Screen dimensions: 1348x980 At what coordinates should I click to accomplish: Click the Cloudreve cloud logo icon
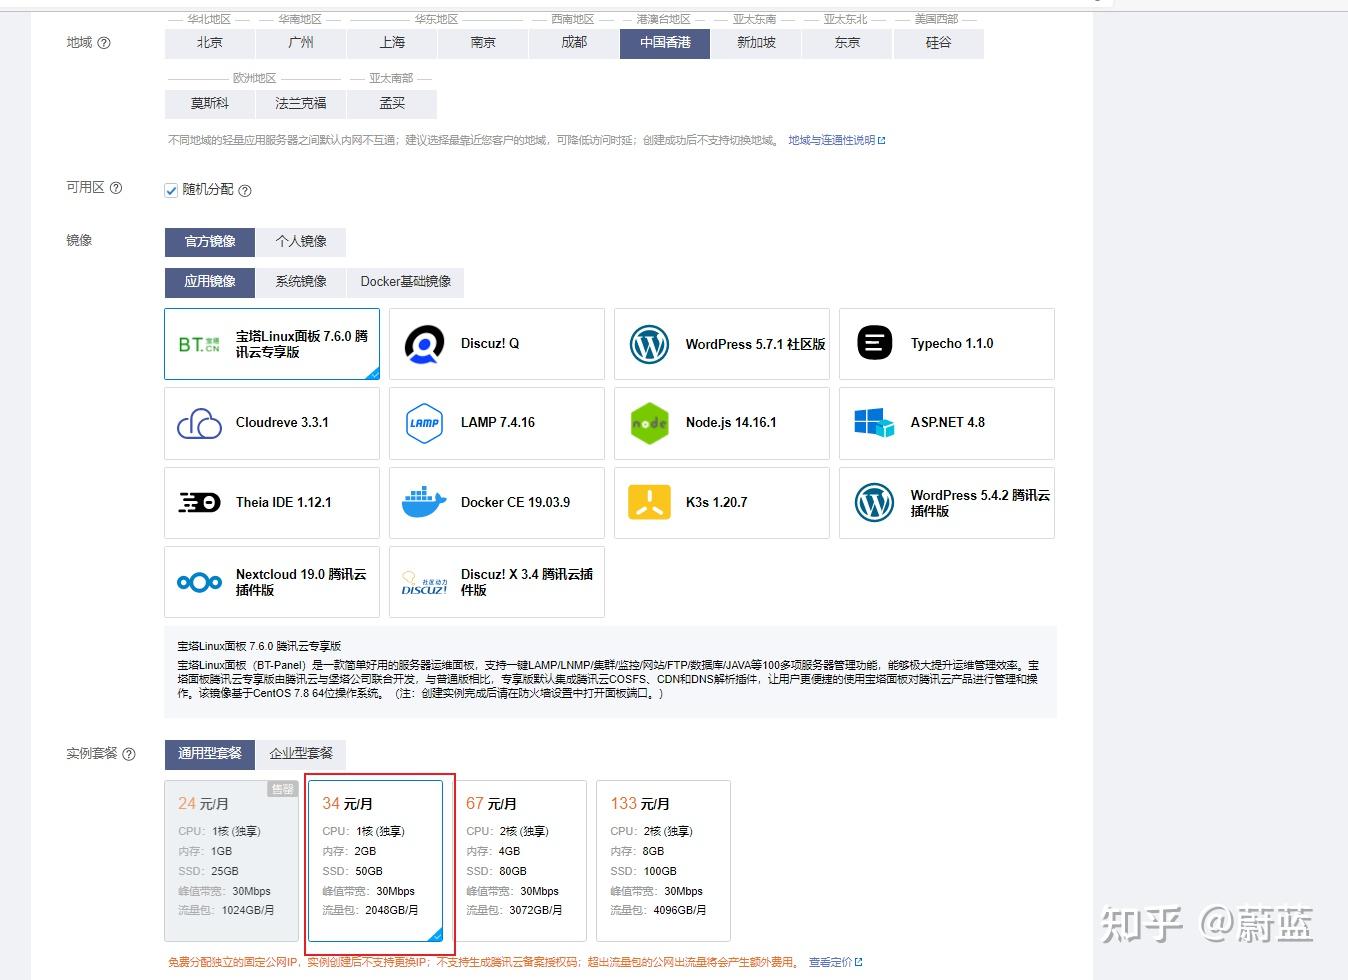coord(199,423)
